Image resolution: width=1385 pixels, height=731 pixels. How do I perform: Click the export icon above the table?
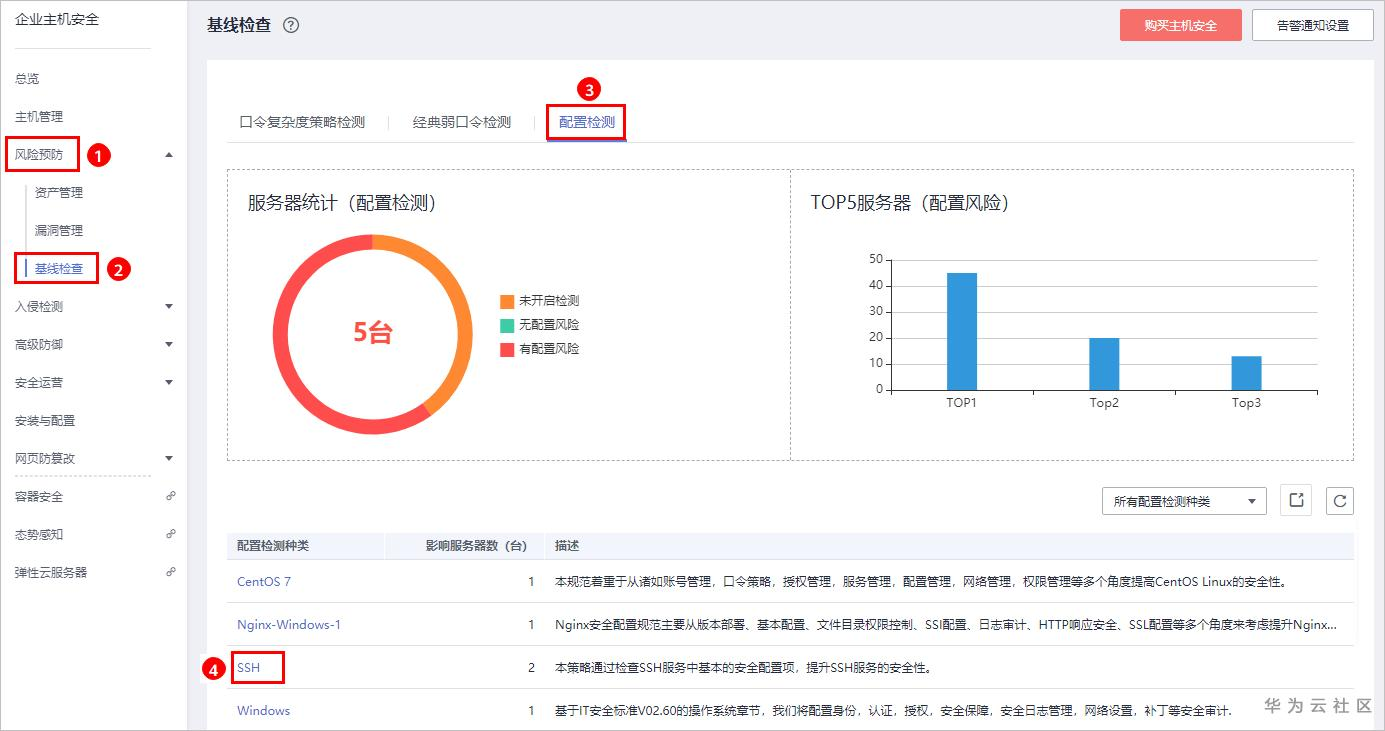[1296, 501]
